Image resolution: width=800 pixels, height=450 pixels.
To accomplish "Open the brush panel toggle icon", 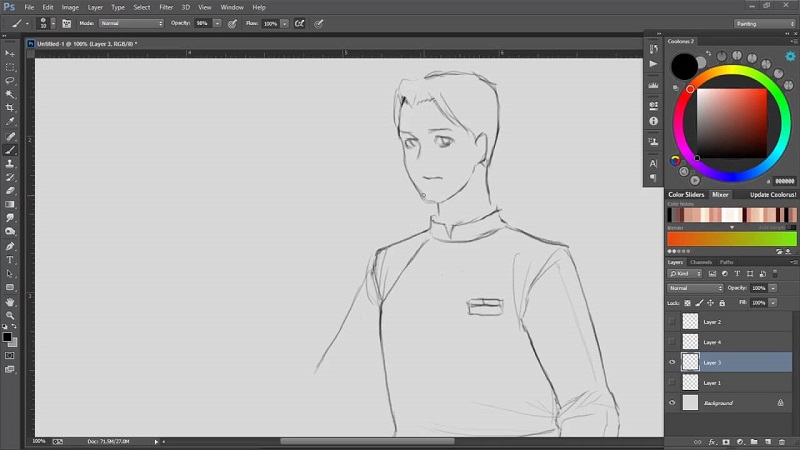I will tap(66, 23).
